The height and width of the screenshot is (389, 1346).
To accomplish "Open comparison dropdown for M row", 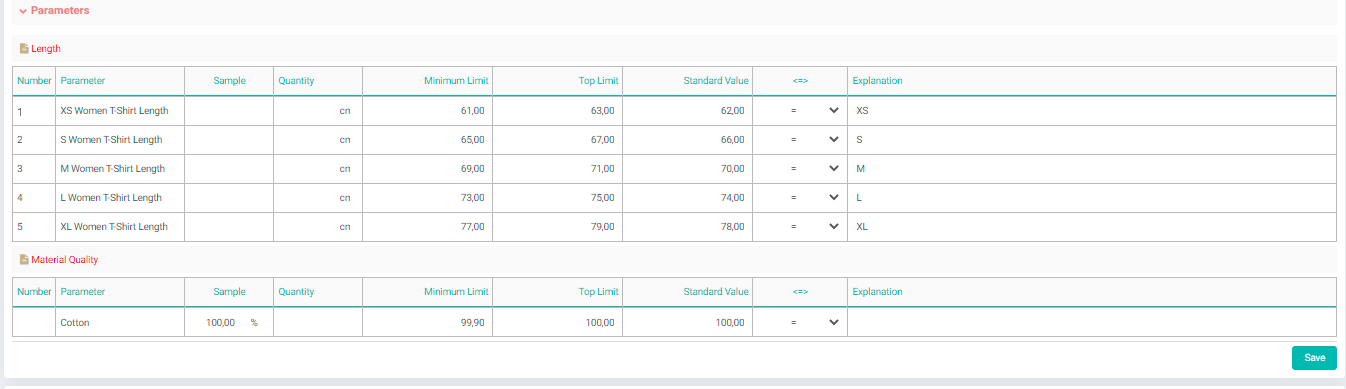I will pos(800,168).
